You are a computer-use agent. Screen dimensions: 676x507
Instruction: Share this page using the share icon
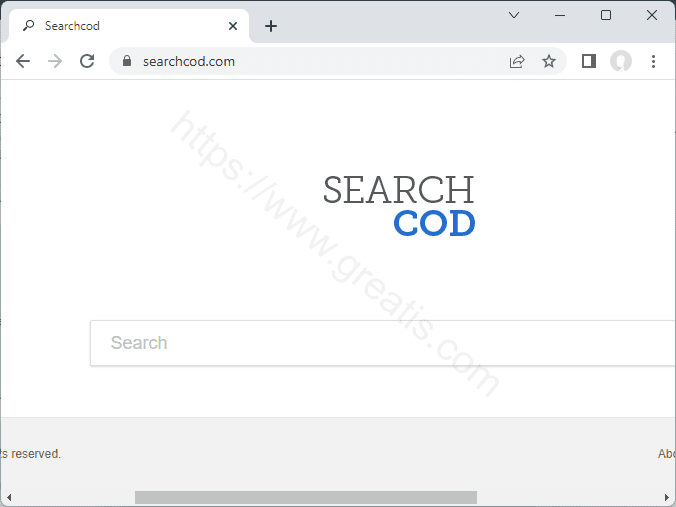[517, 61]
